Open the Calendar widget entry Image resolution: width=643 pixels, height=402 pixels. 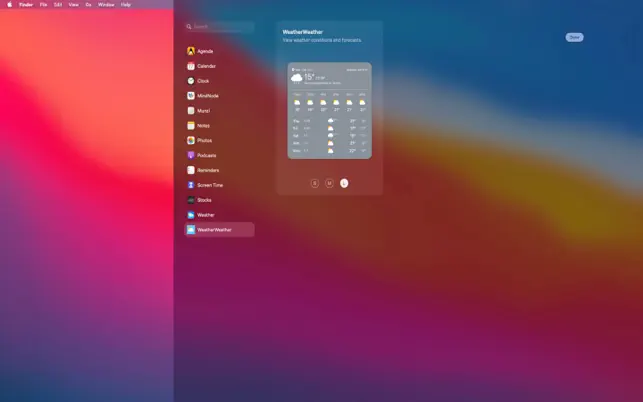206,66
